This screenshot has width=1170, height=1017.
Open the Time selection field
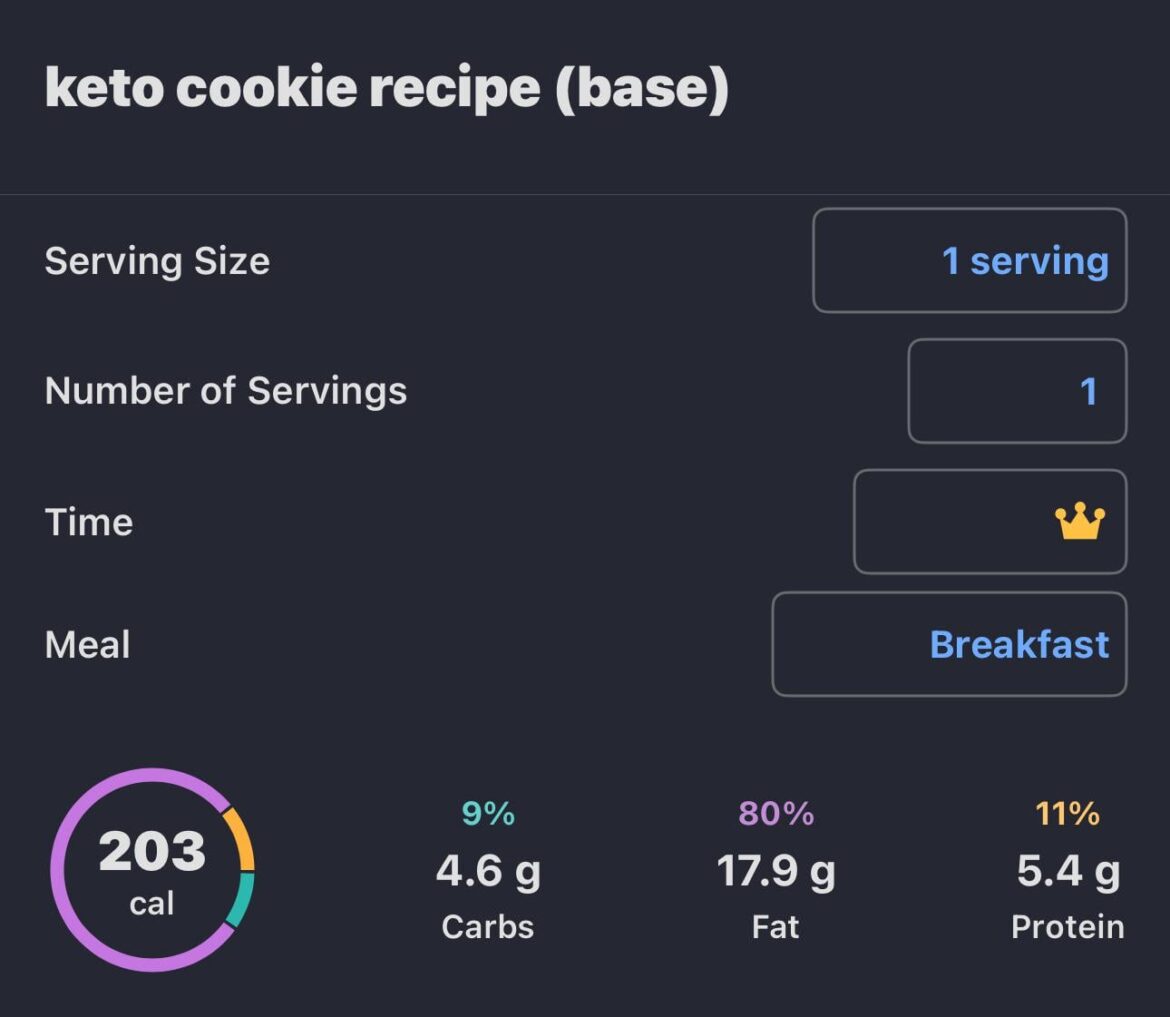click(x=990, y=521)
